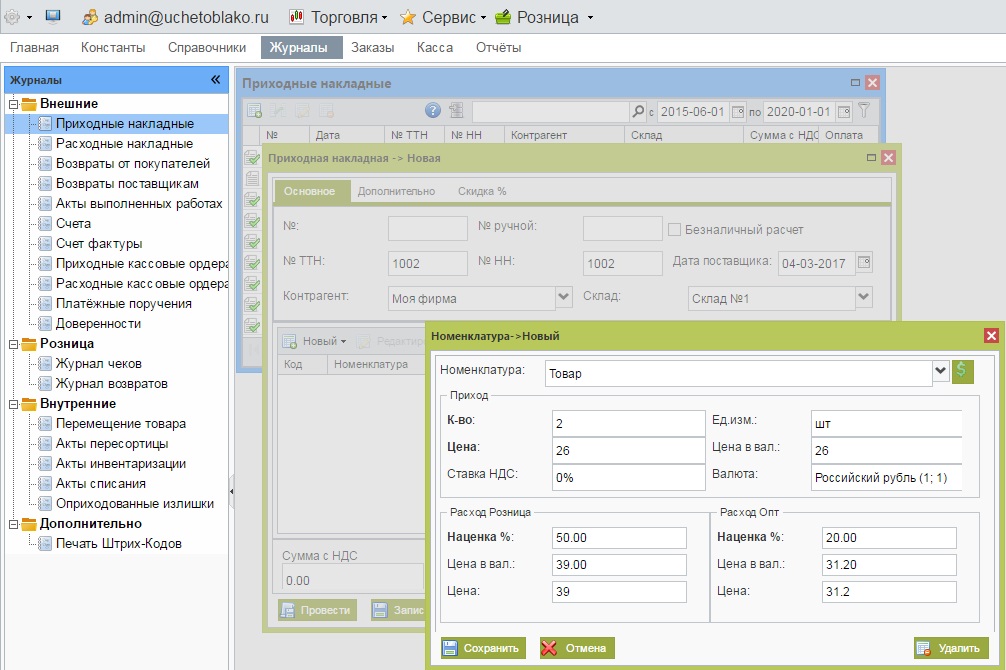Switch to Скидка % tab

(482, 191)
